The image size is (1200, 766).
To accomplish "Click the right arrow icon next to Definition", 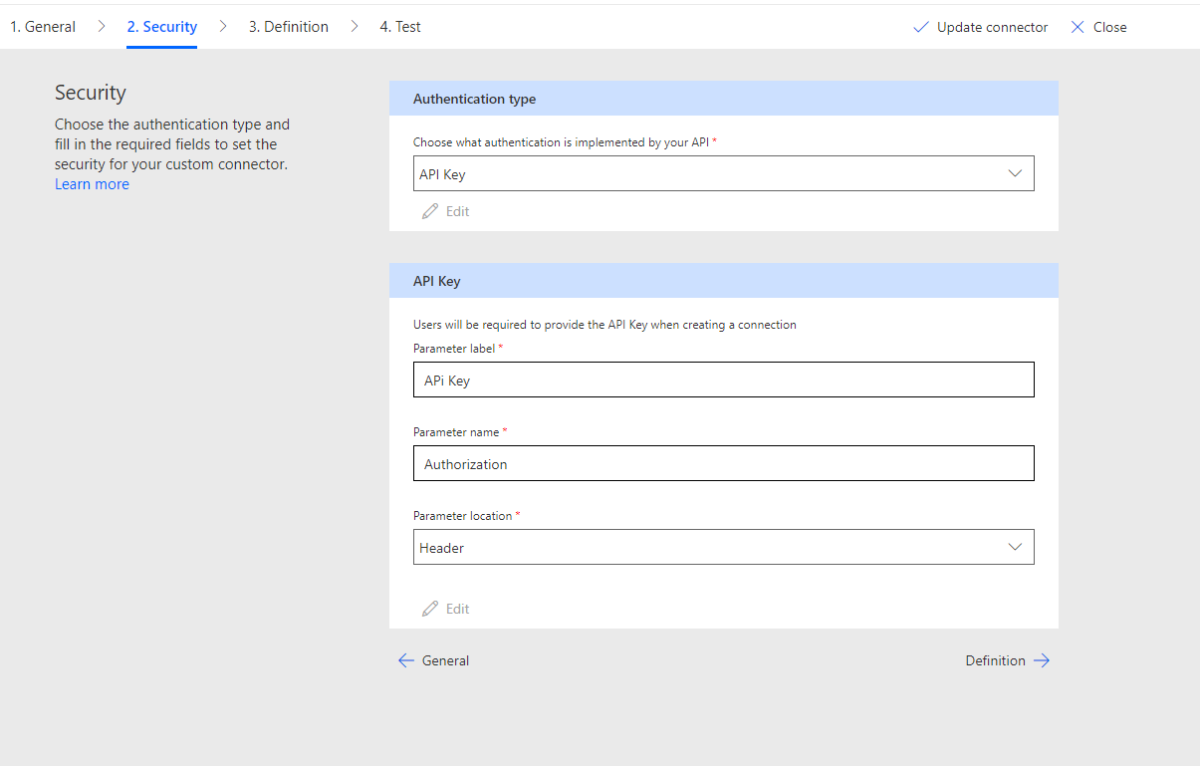I will click(x=1042, y=660).
